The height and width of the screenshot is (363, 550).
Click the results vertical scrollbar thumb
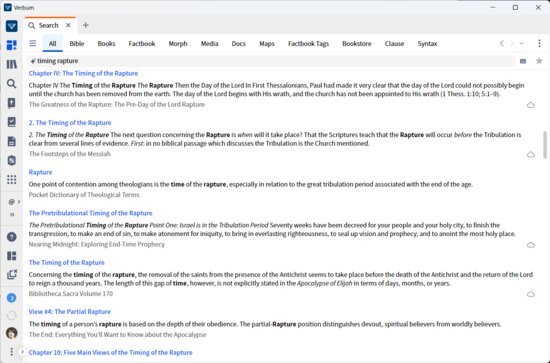tap(545, 144)
